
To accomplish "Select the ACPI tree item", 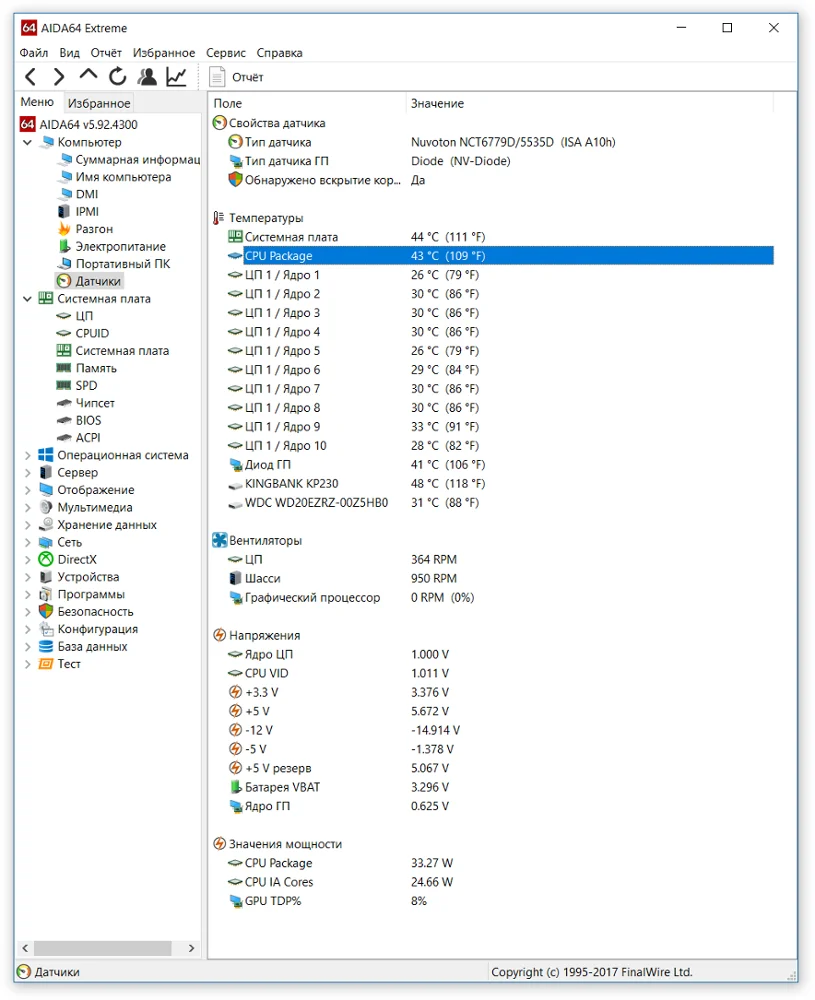I will click(x=88, y=438).
